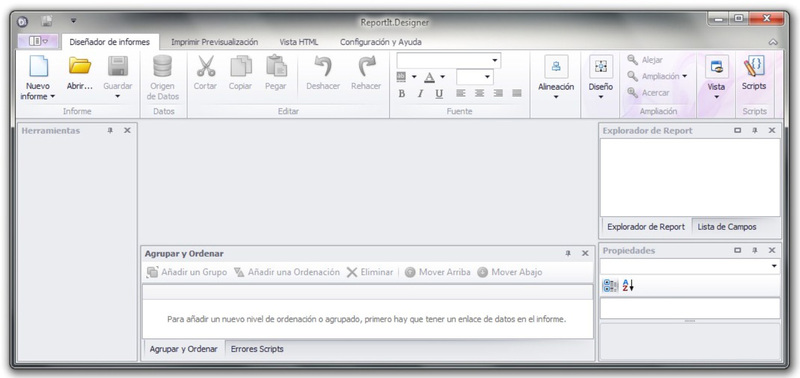This screenshot has width=800, height=378.
Task: Open the Propiedades object selector dropdown
Action: tap(774, 266)
